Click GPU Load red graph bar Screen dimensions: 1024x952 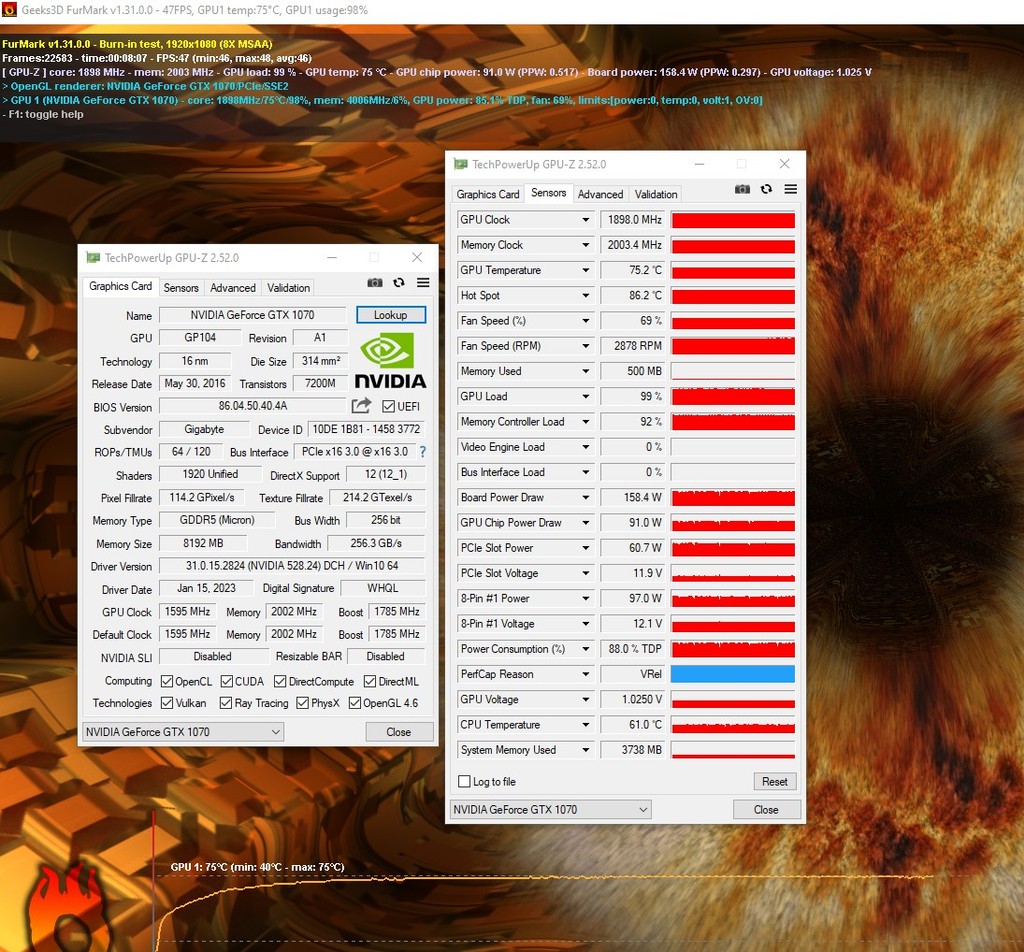733,396
